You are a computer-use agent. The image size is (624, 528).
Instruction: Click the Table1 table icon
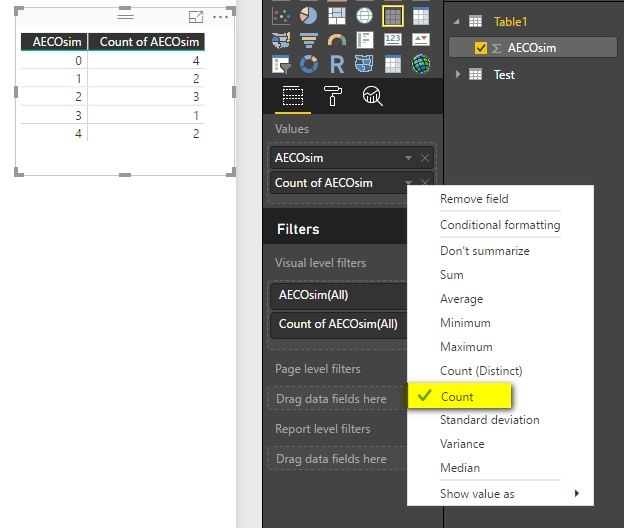point(476,21)
